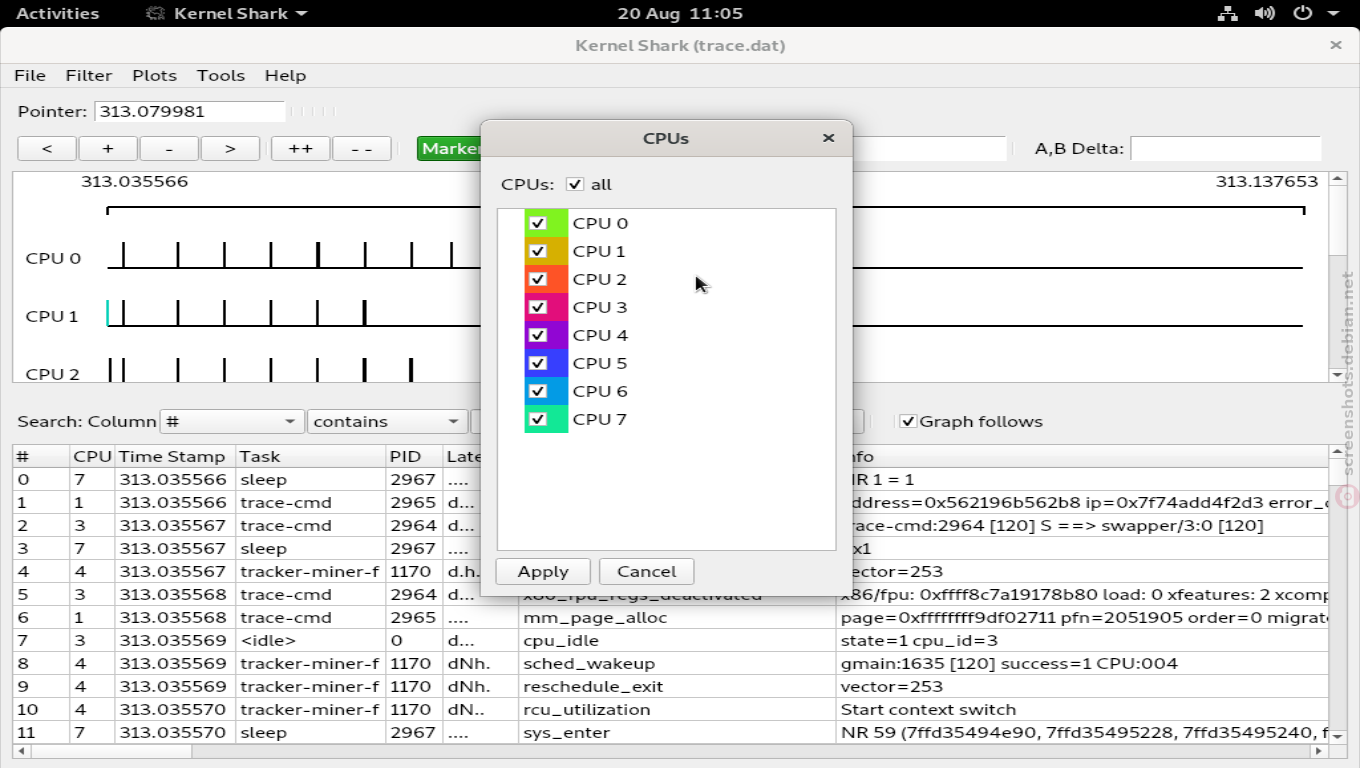Click the Pointer value field
Screen dimensions: 1360x768
pos(190,111)
